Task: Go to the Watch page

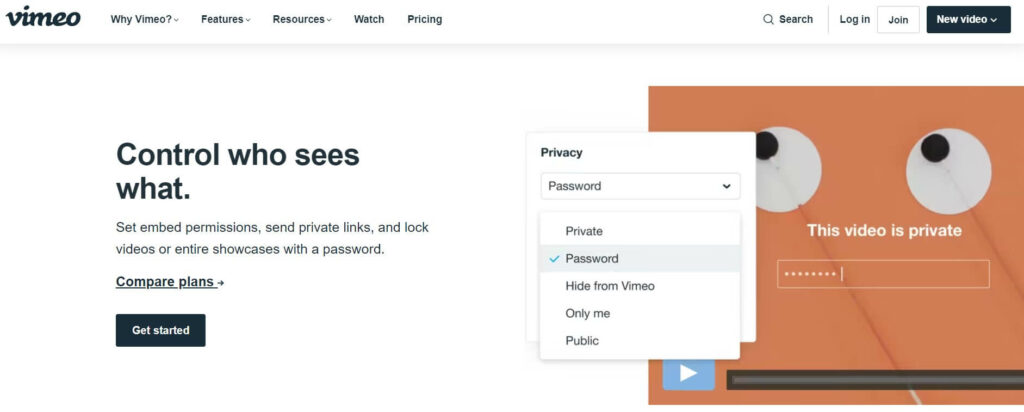Action: pos(369,19)
